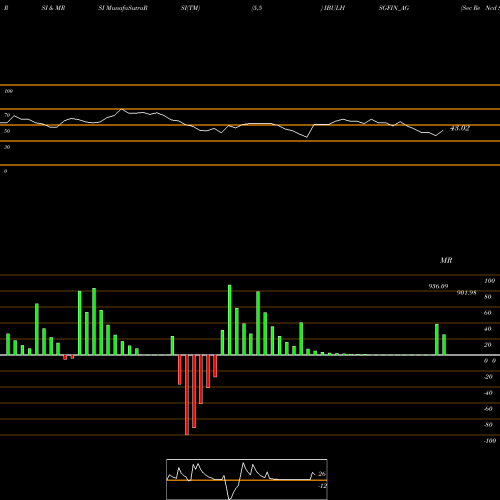Open the mini overview chart thumbnail
The image size is (500, 500).
click(x=247, y=479)
